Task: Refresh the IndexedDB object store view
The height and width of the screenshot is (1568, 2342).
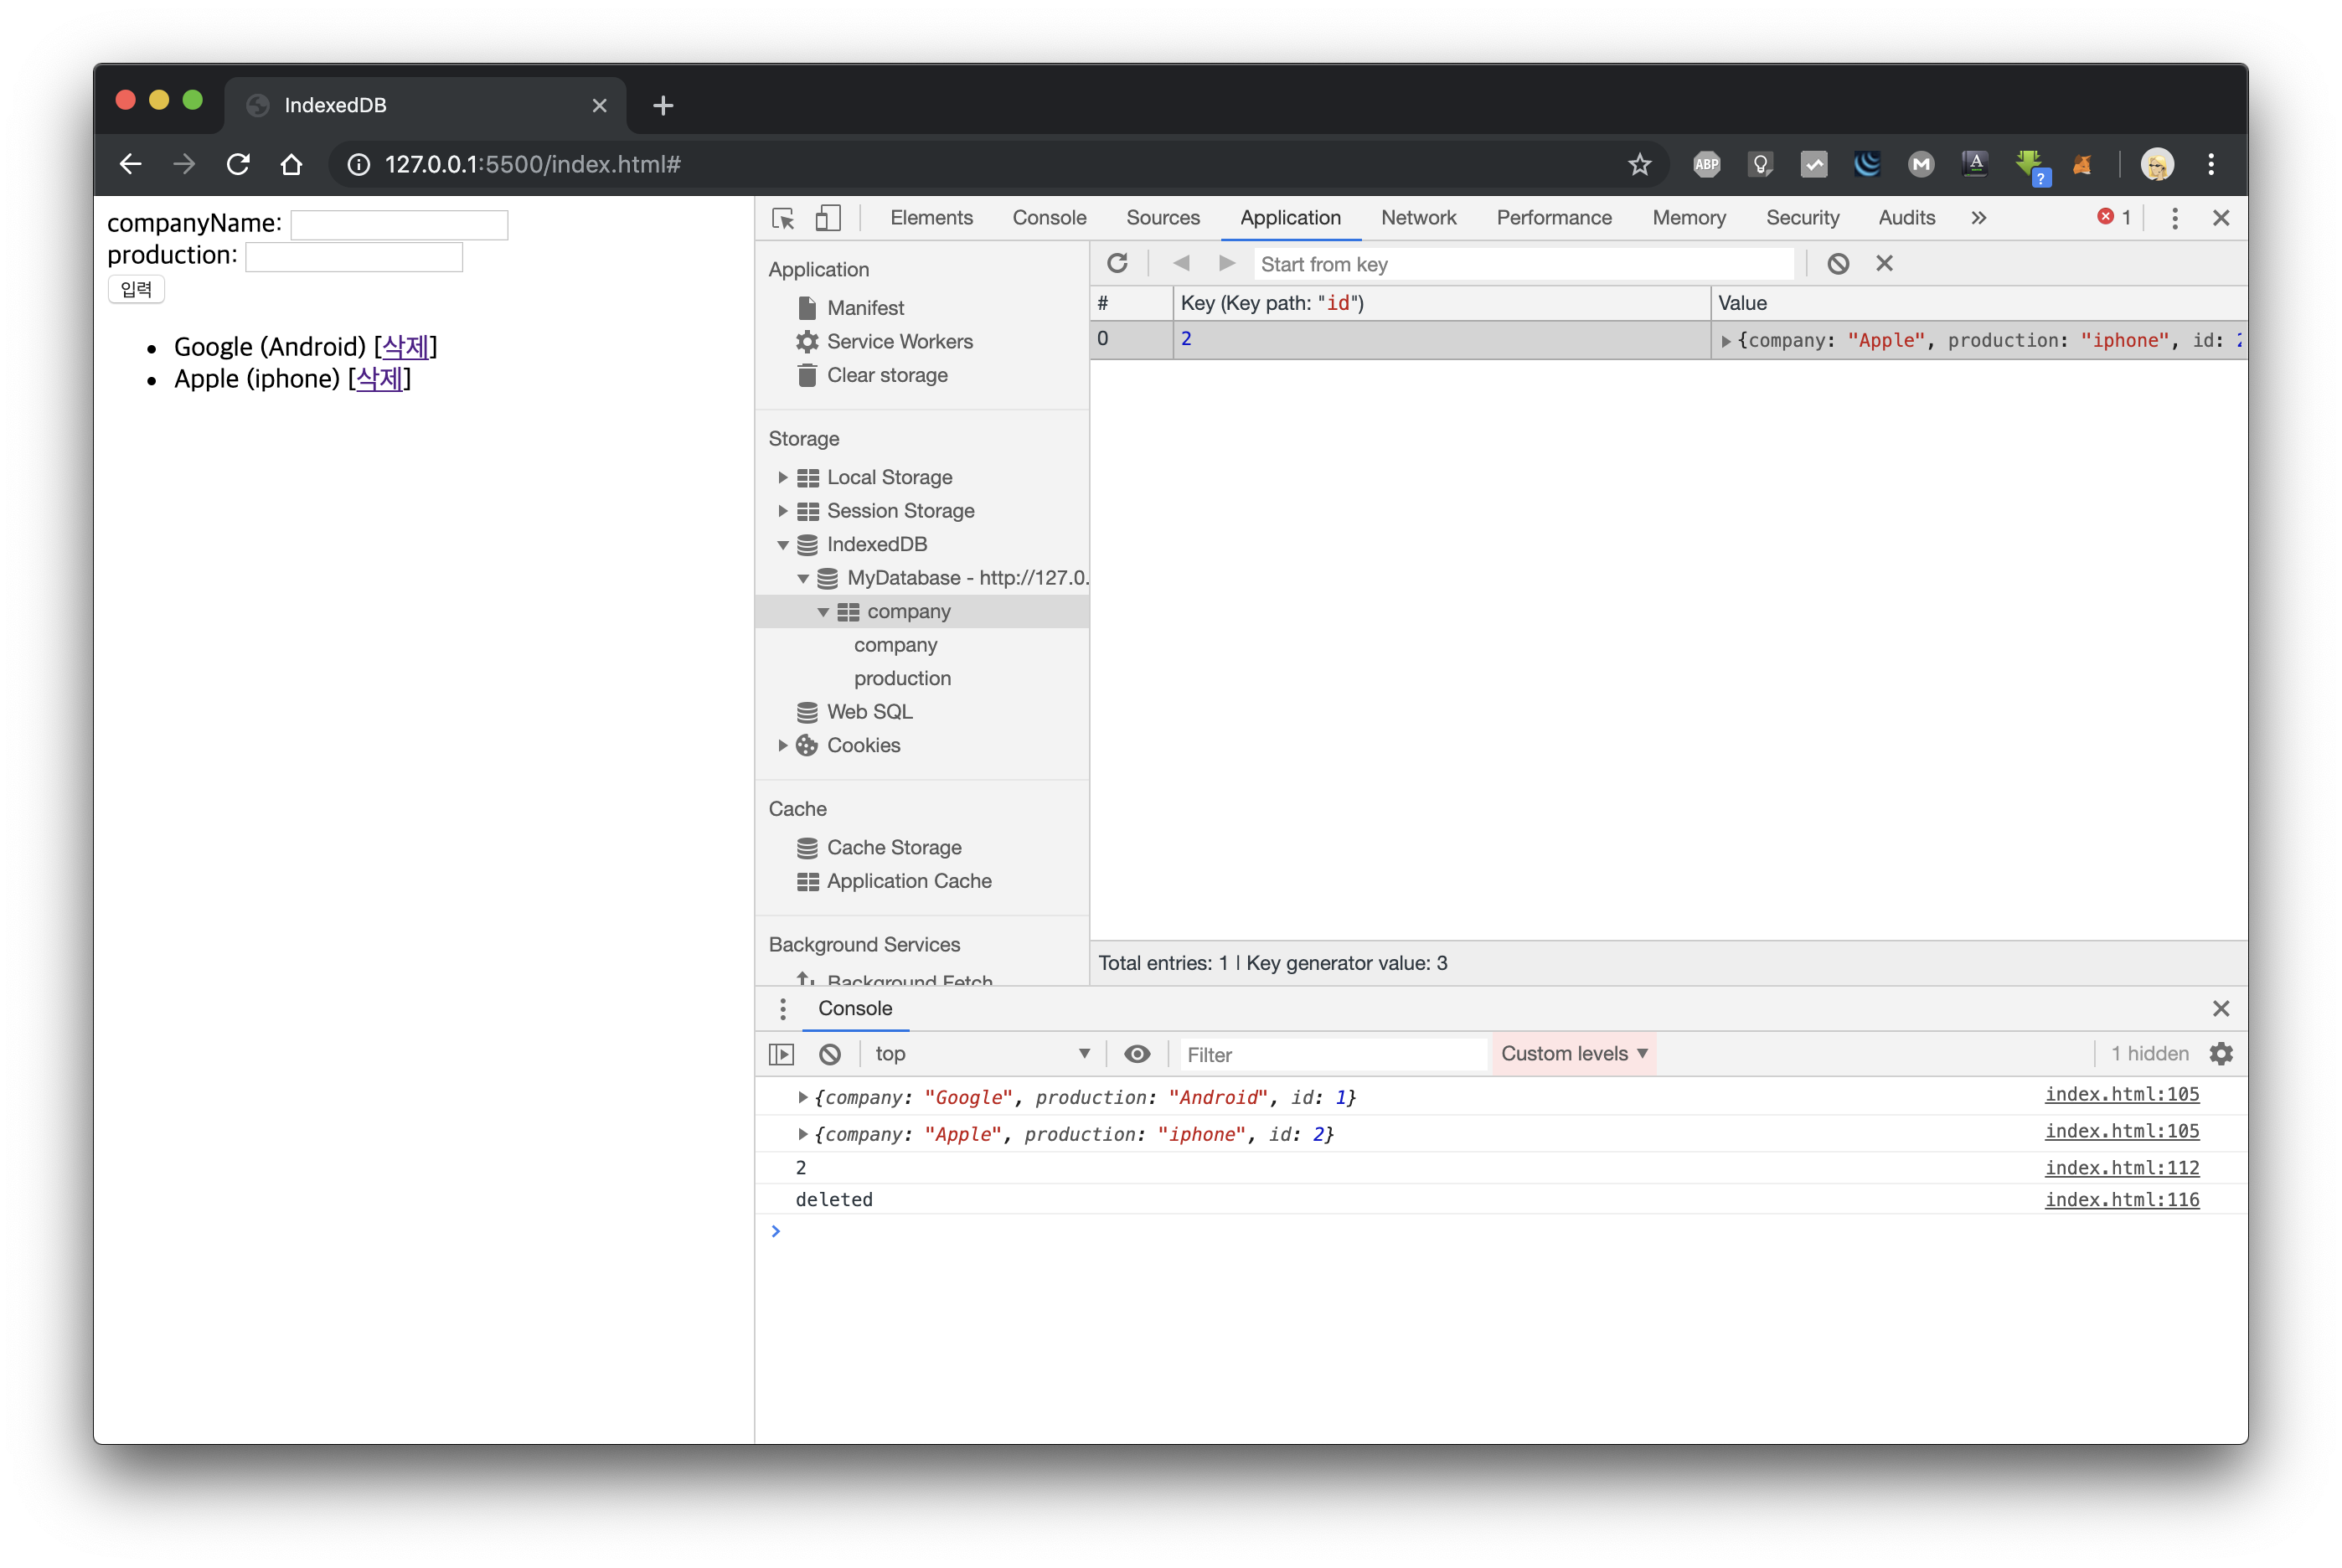Action: tap(1117, 264)
